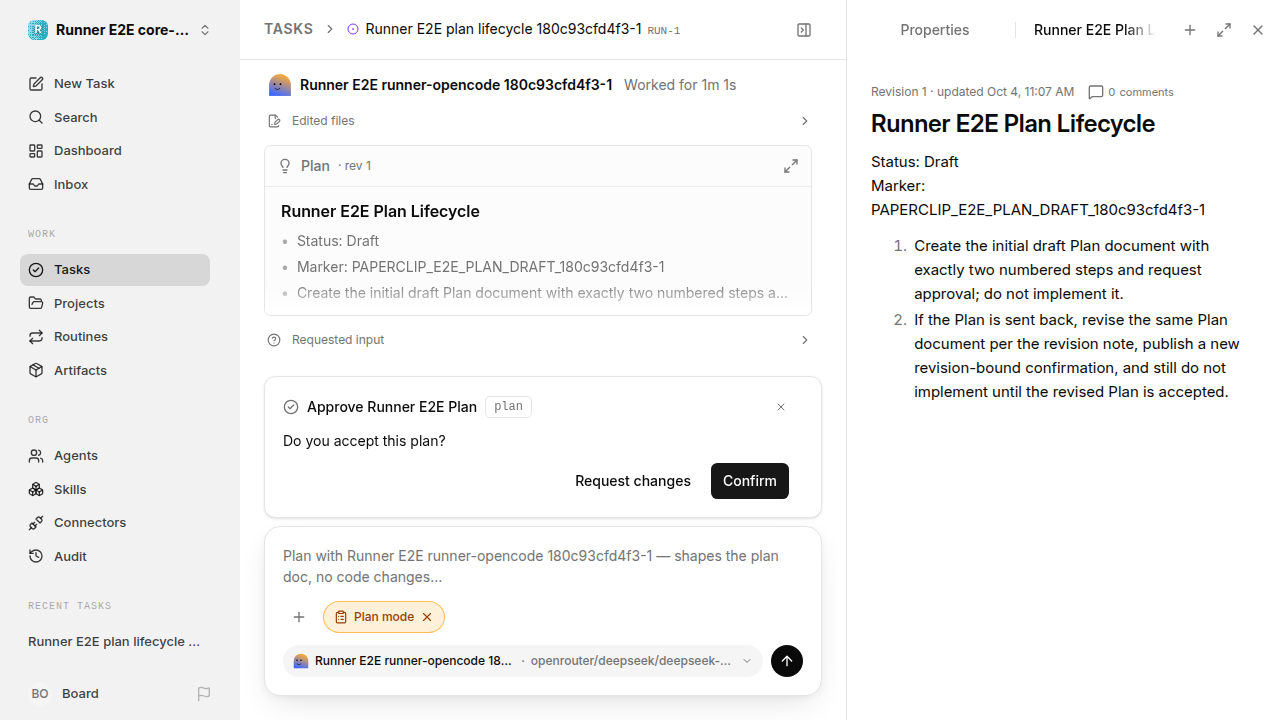Open Projects in the sidebar
Image resolution: width=1280 pixels, height=720 pixels.
tap(115, 303)
